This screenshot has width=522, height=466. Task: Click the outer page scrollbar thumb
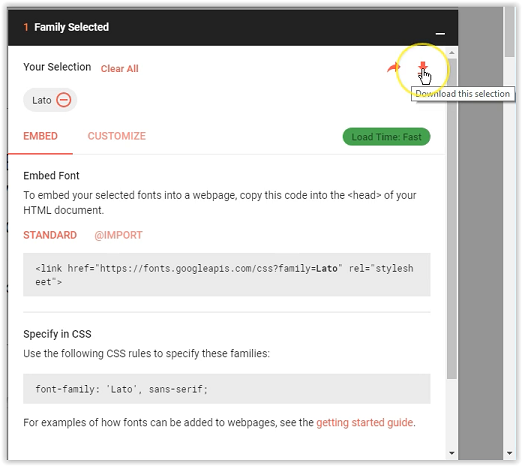click(x=509, y=33)
